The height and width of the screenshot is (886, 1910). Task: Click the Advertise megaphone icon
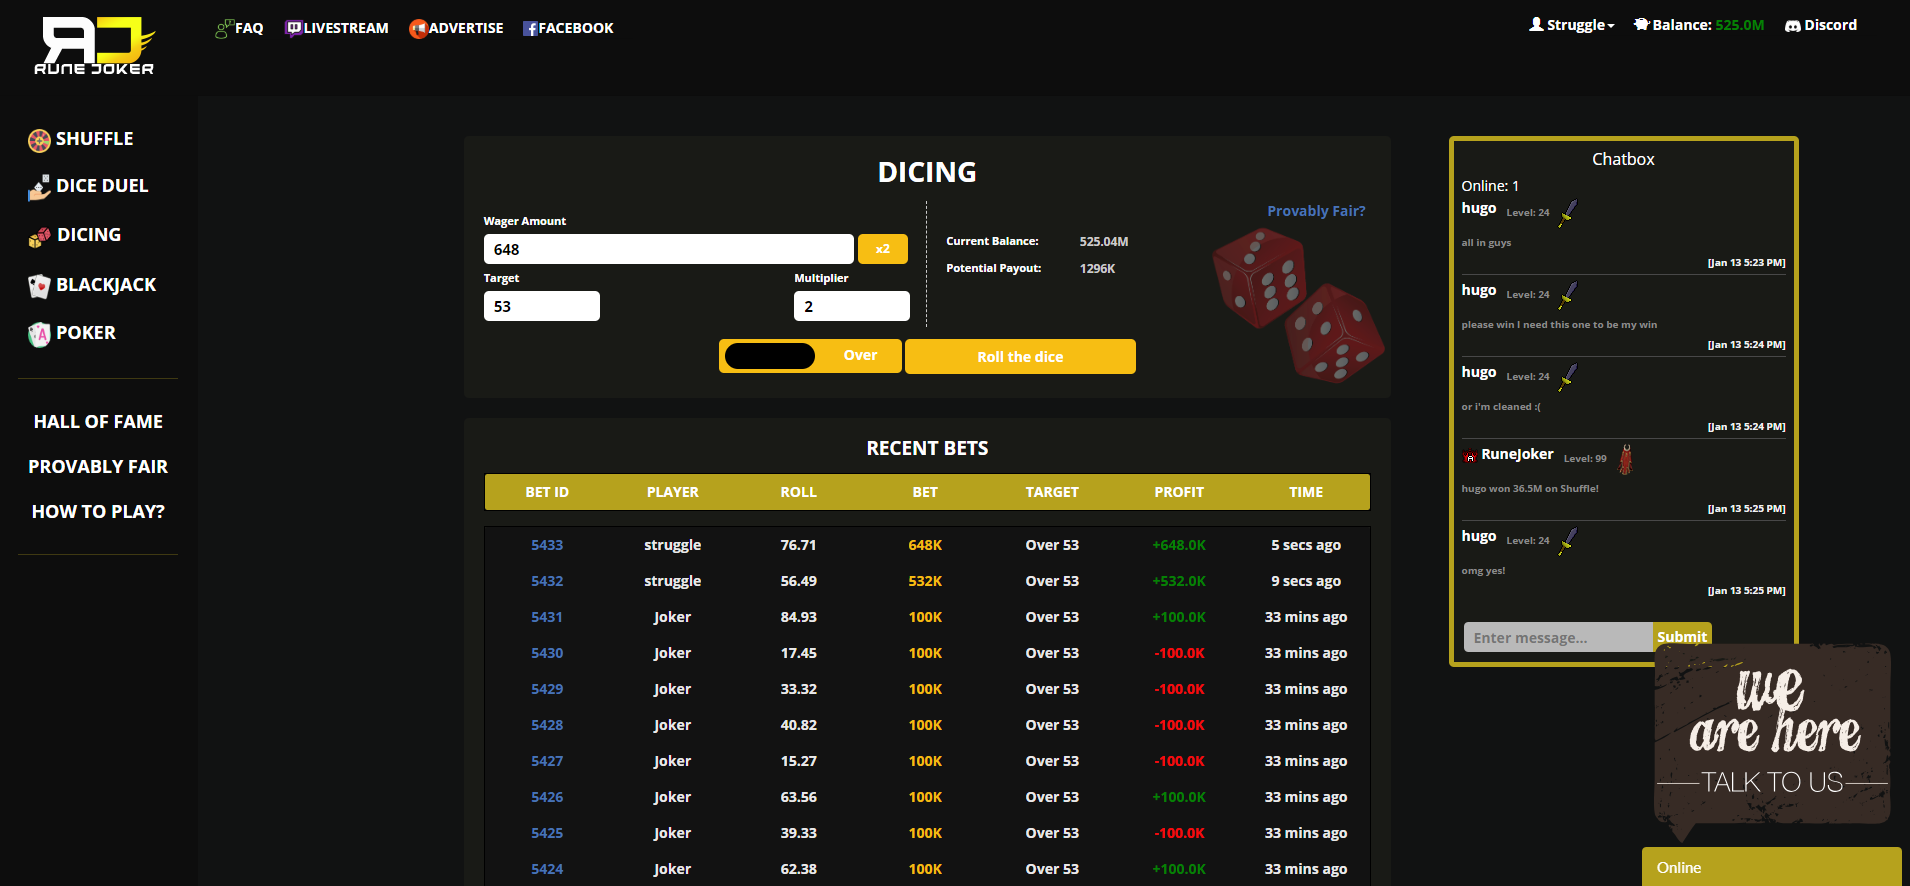(x=418, y=29)
